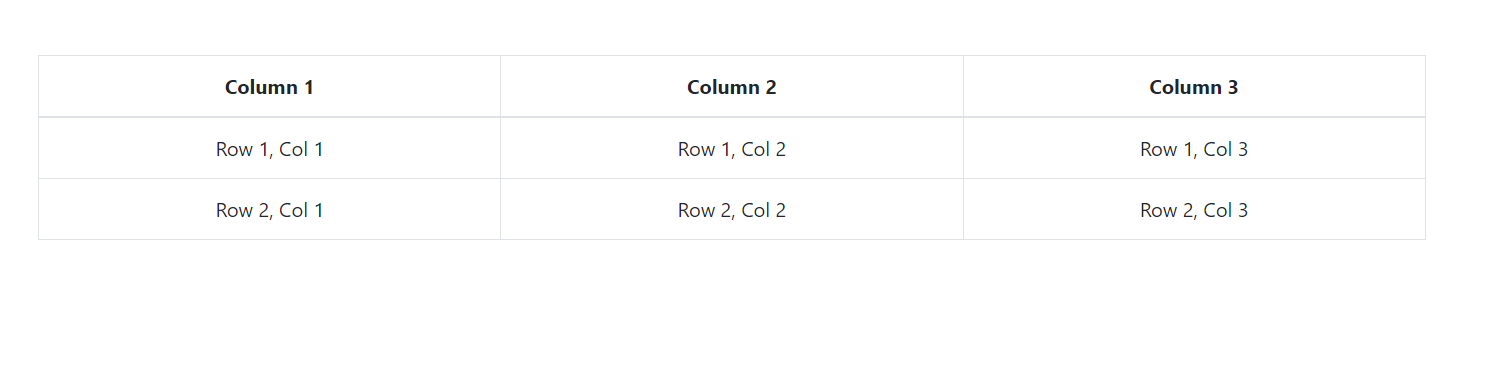
Task: Click the 'Row 1, Col 2' cell
Action: pos(732,149)
